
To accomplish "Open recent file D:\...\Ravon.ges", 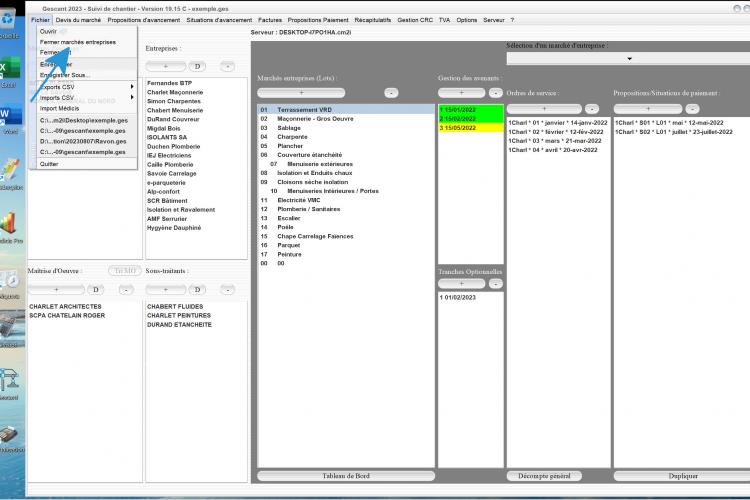I will (x=87, y=142).
